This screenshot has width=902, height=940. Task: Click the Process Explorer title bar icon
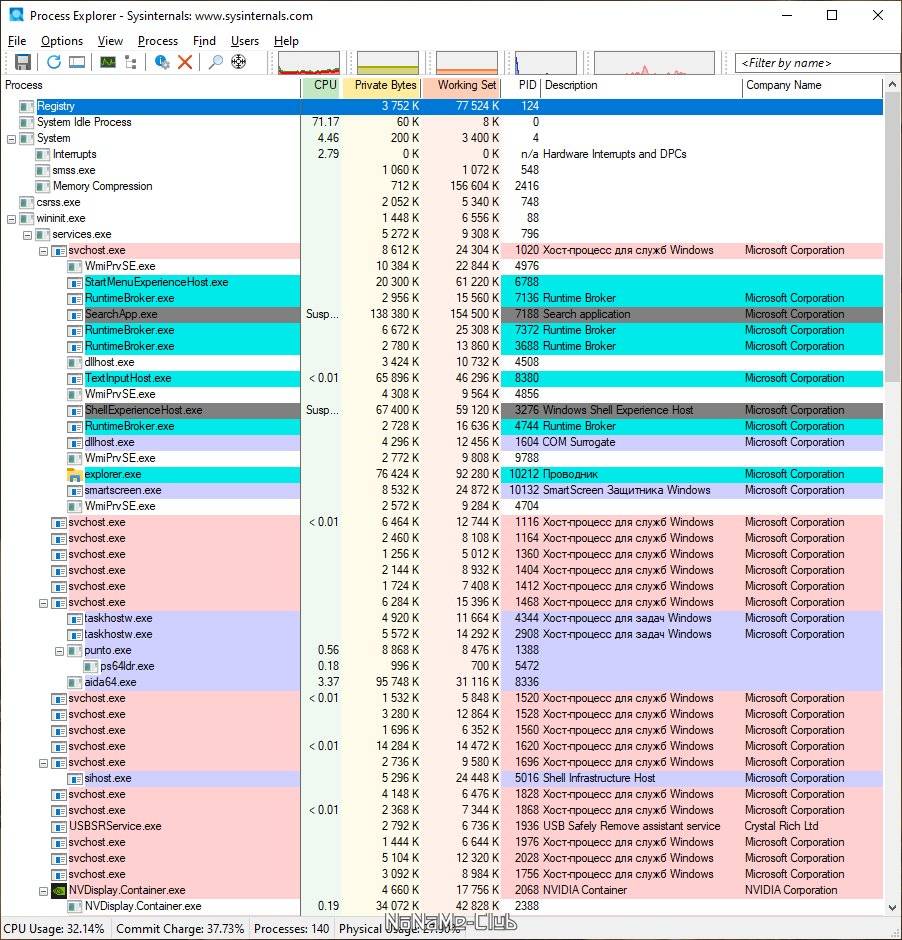point(16,14)
